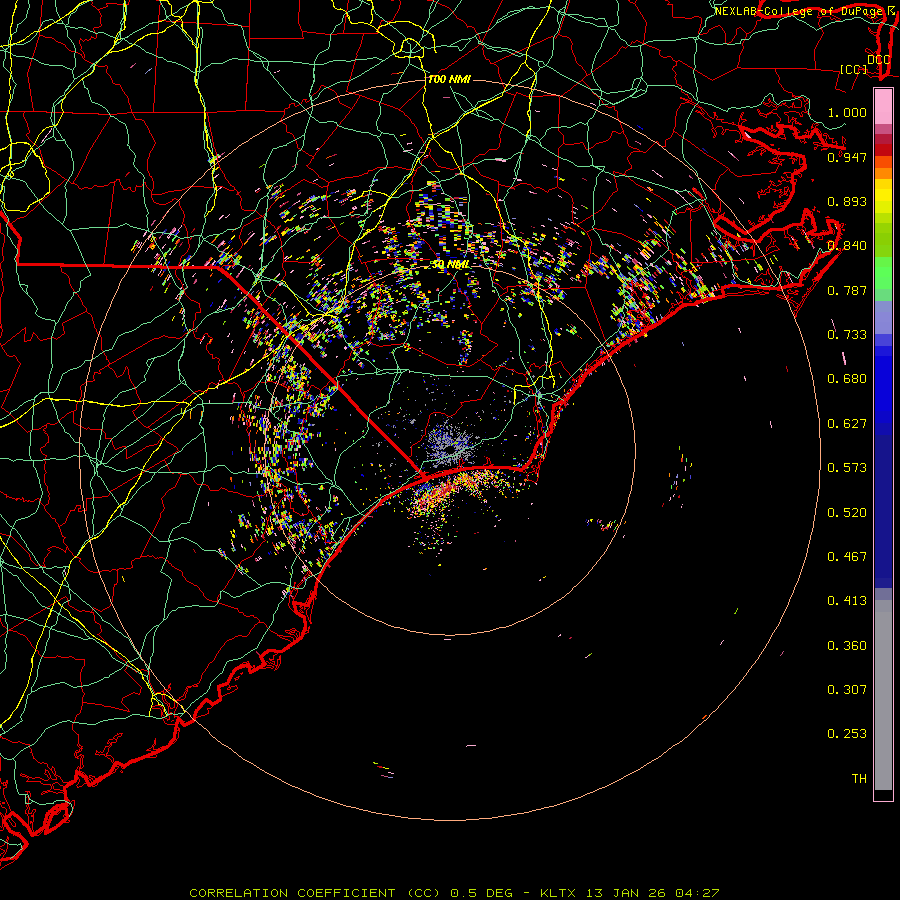Screen dimensions: 900x900
Task: Click the 0.627 color scale value
Action: pos(847,424)
